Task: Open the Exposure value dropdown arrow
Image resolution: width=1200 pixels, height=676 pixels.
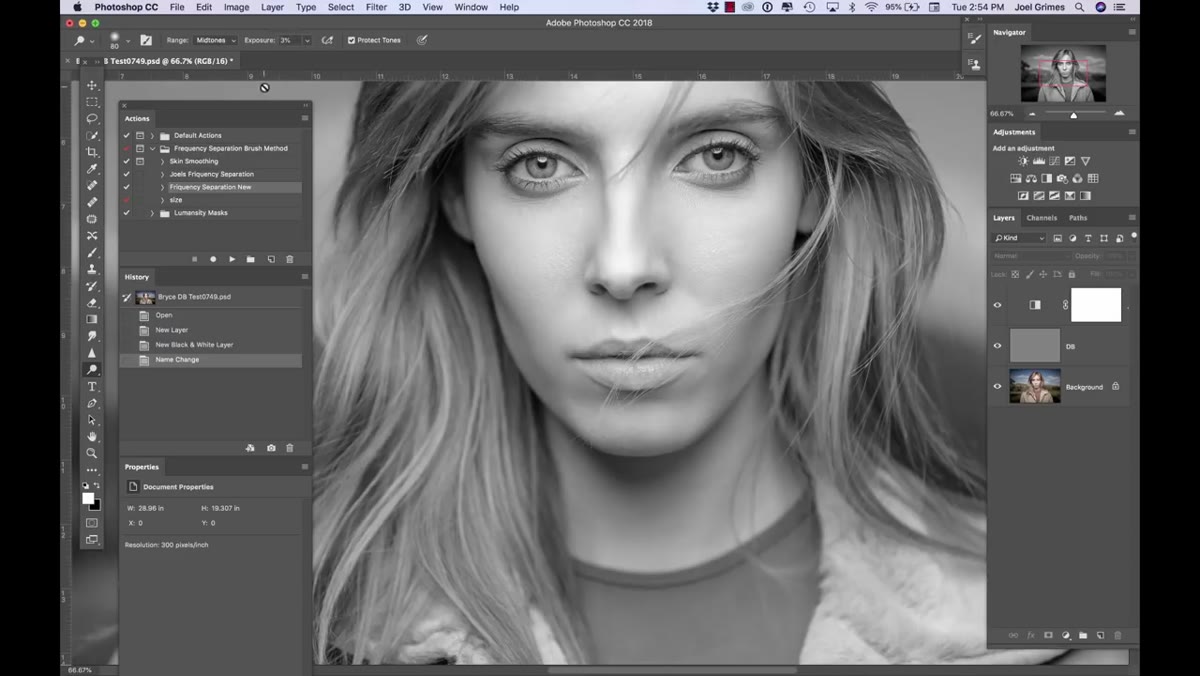Action: tap(307, 40)
